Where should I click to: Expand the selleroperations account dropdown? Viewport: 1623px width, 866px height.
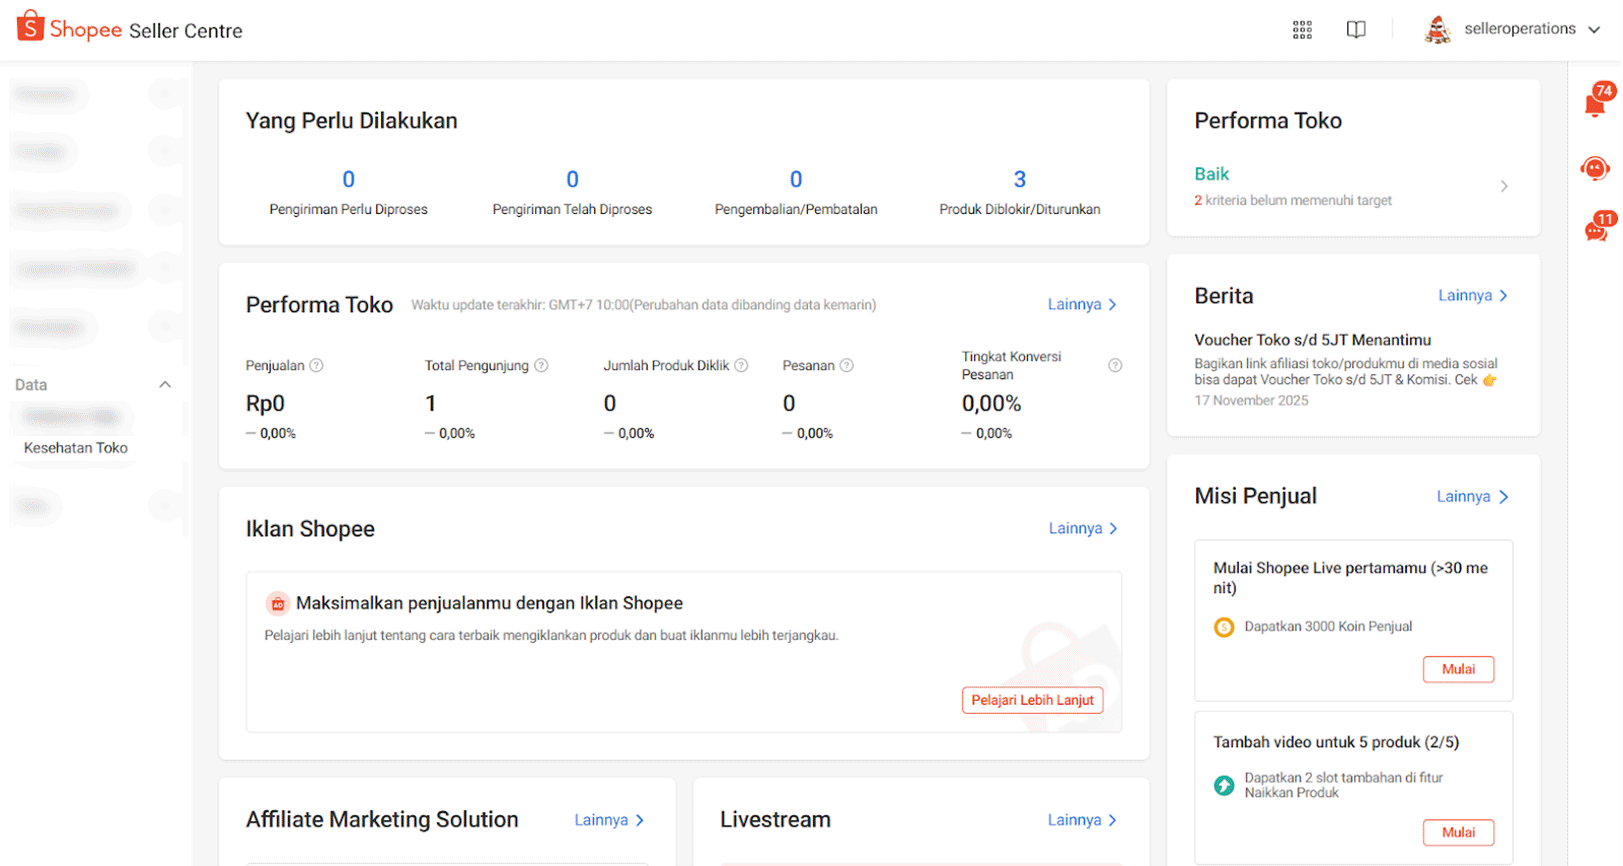[x=1594, y=30]
